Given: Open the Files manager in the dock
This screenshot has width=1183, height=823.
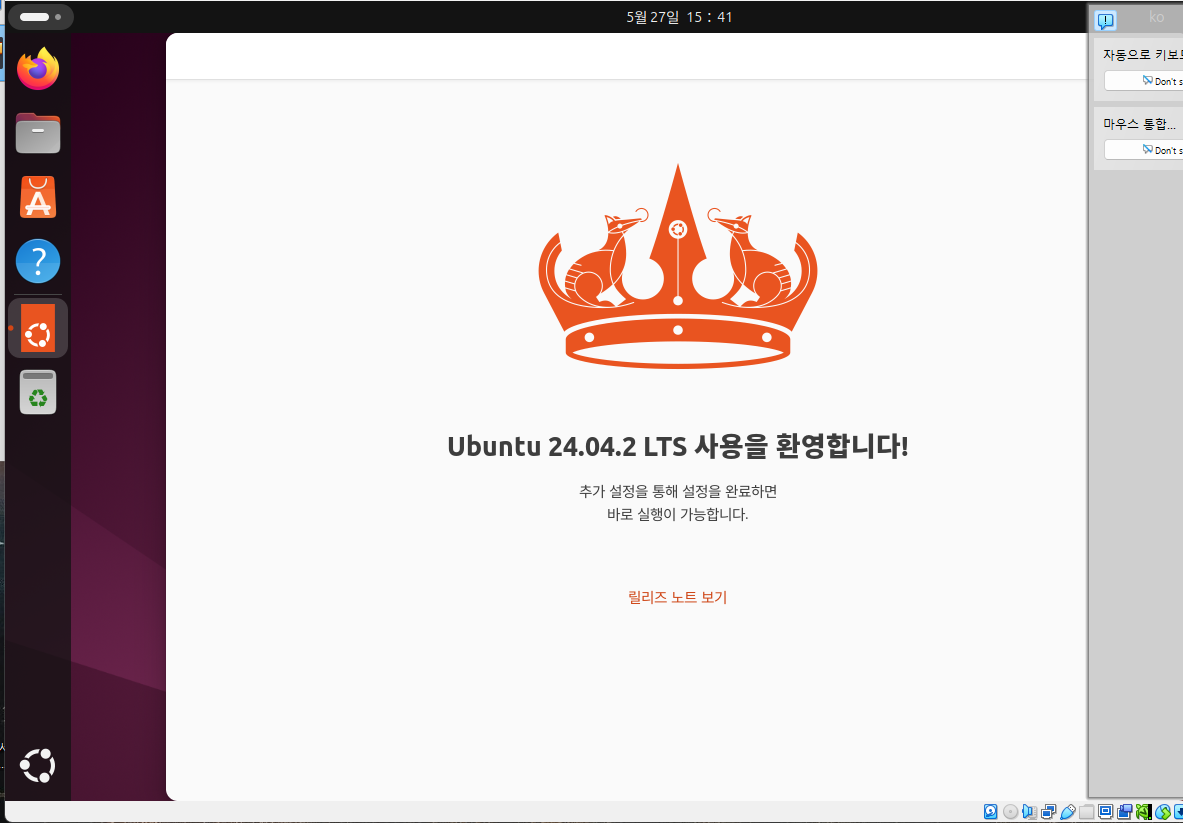Looking at the screenshot, I should 38,133.
